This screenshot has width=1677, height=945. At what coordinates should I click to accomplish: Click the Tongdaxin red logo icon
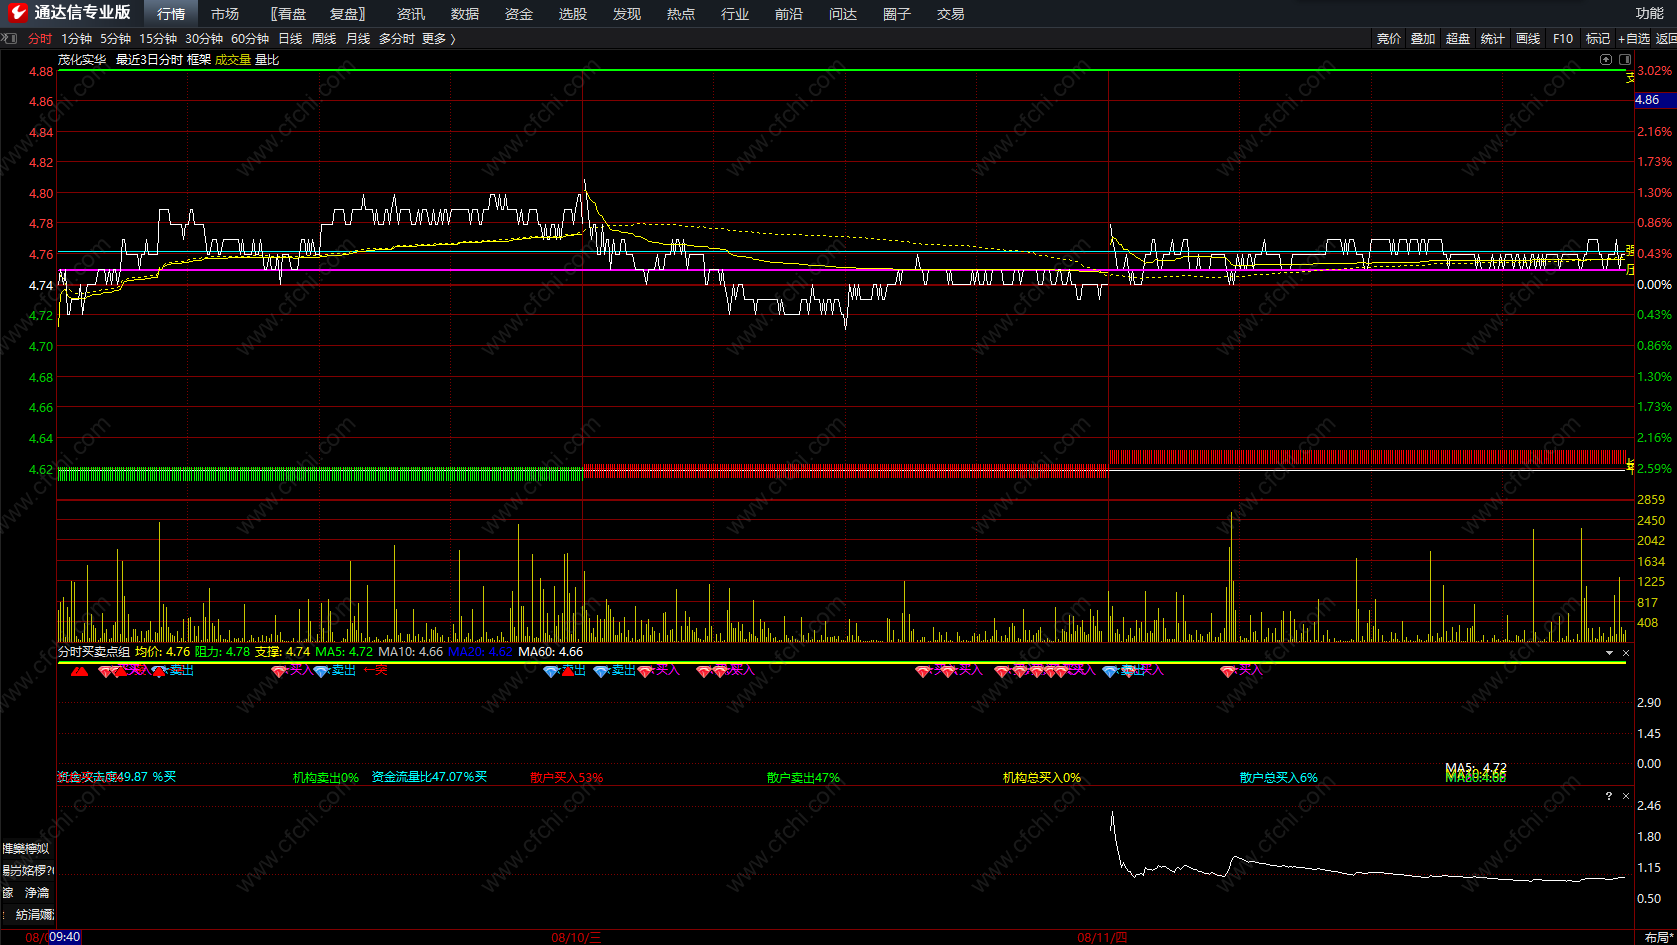tap(17, 13)
